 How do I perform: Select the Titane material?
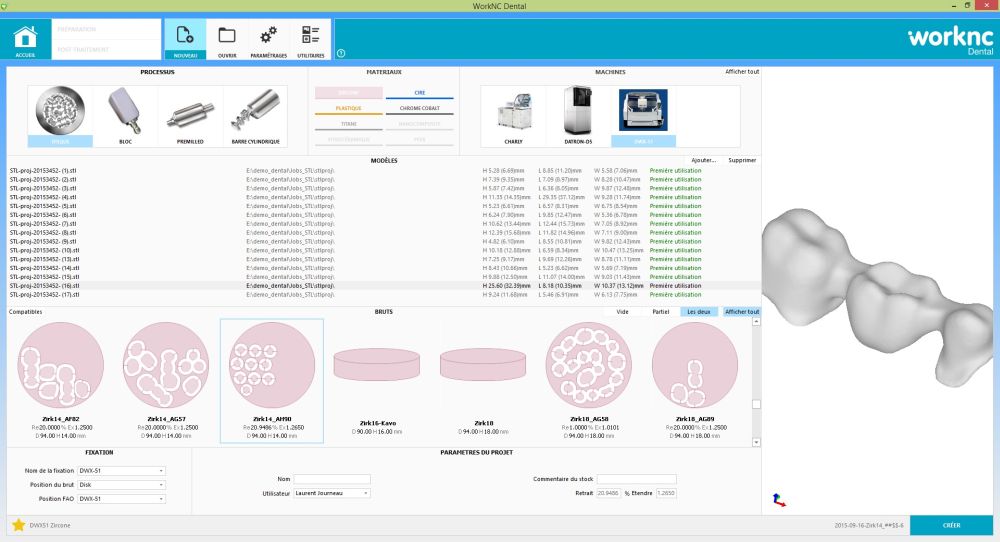tap(348, 124)
